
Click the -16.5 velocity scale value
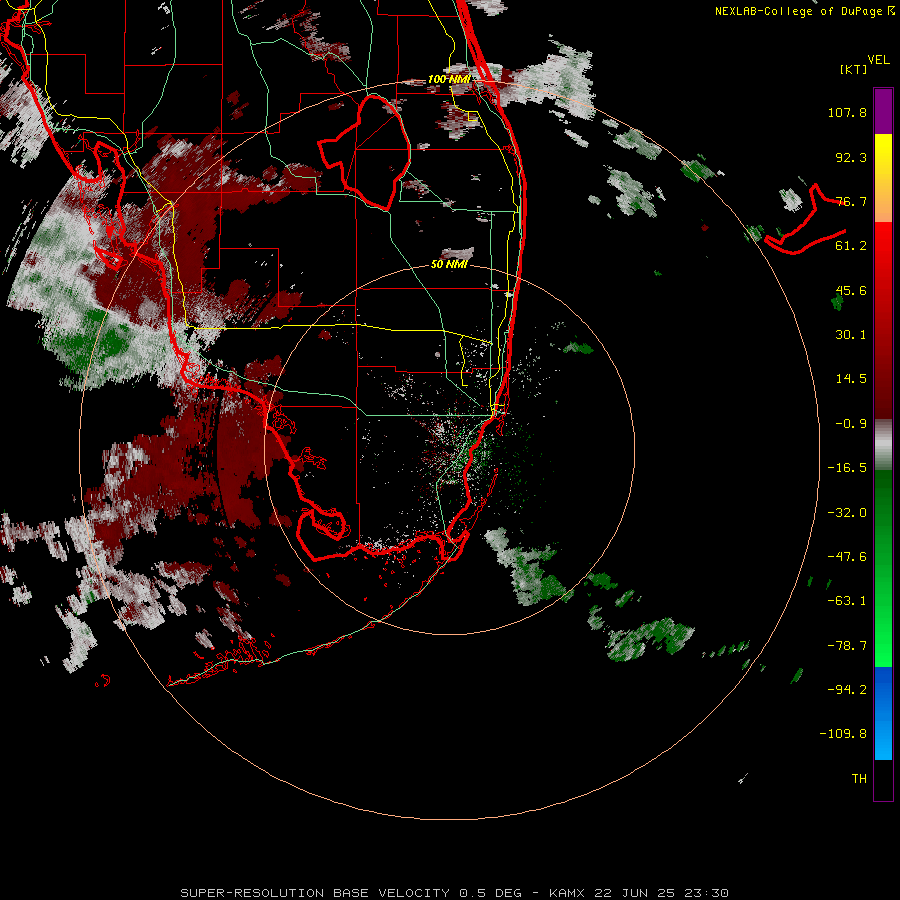point(847,468)
